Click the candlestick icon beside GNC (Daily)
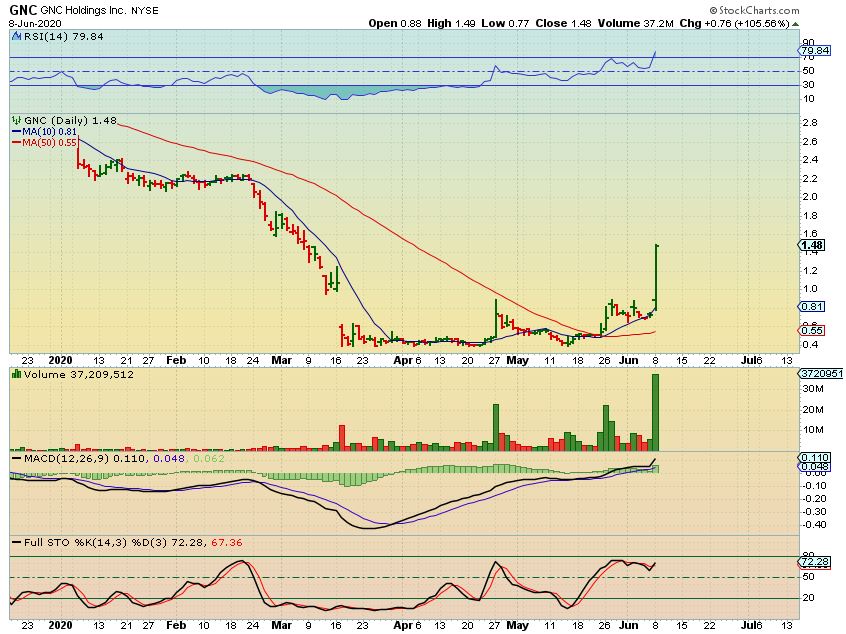 pyautogui.click(x=17, y=120)
